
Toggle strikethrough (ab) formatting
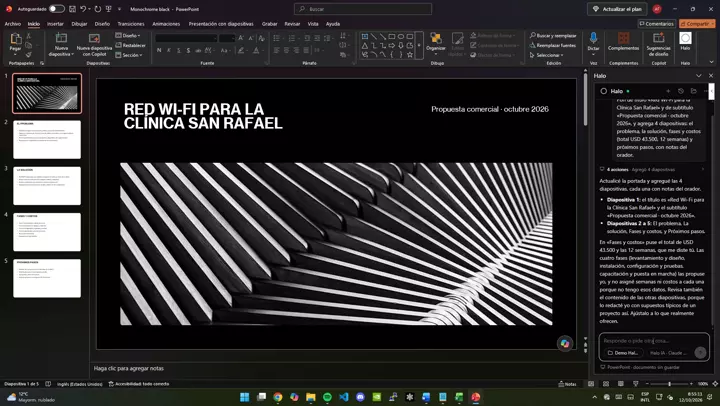pos(198,50)
